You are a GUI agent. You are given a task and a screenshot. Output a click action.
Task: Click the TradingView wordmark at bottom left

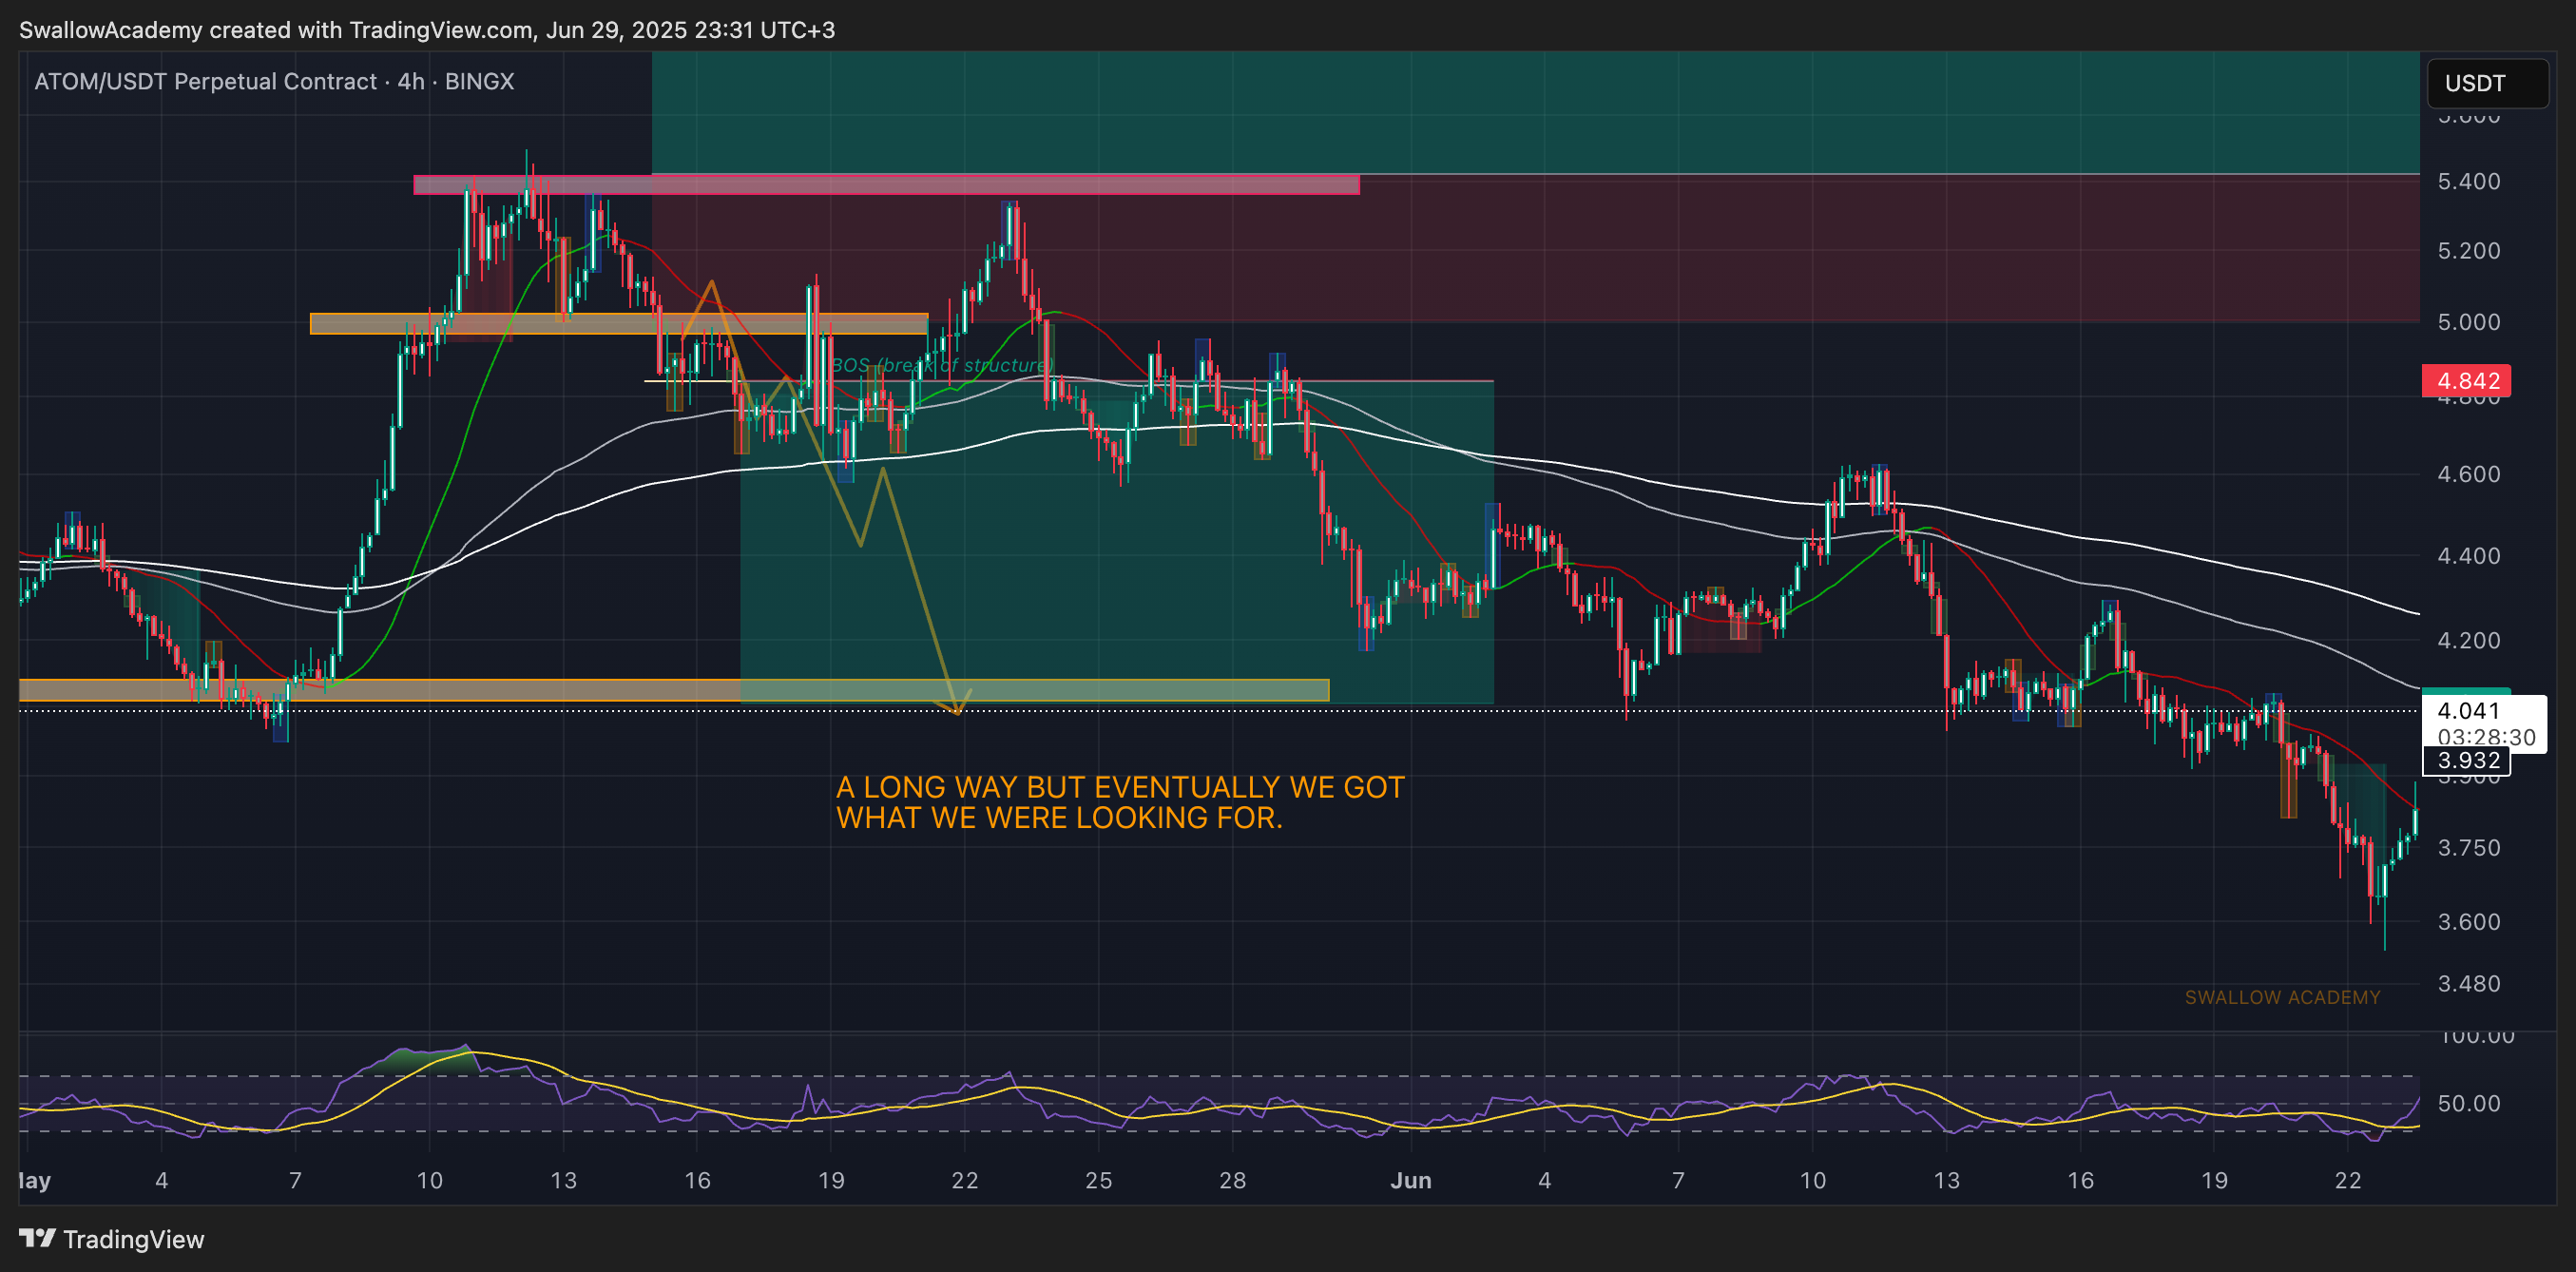(x=133, y=1239)
